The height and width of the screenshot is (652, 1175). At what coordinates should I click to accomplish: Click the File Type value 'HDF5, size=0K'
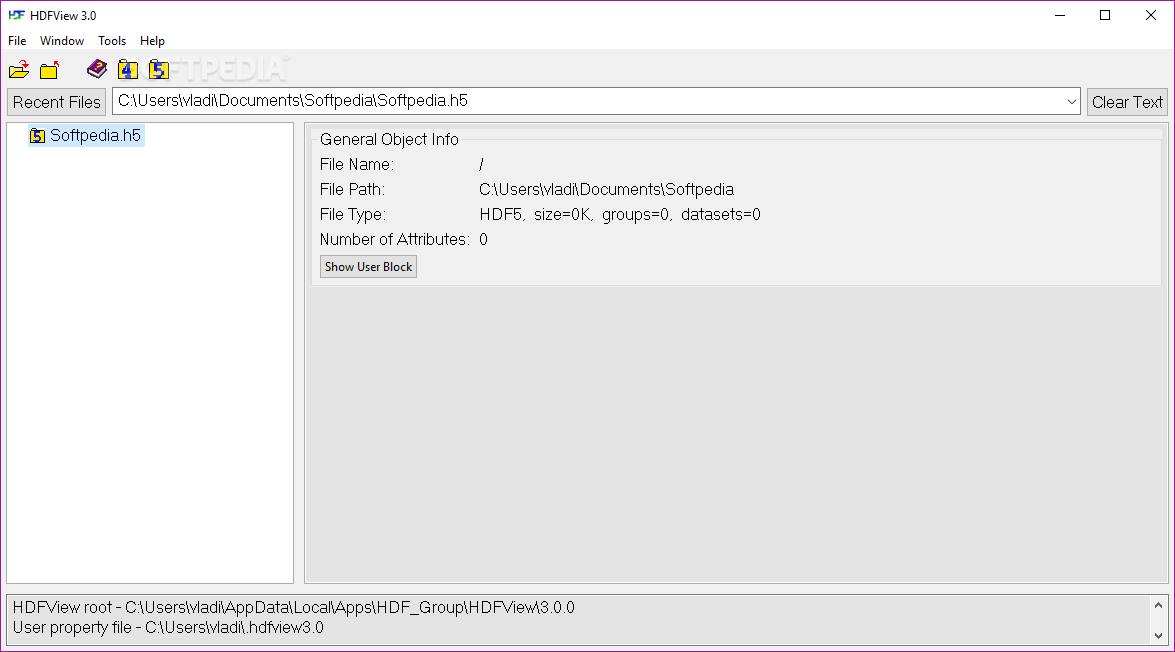pyautogui.click(x=537, y=214)
